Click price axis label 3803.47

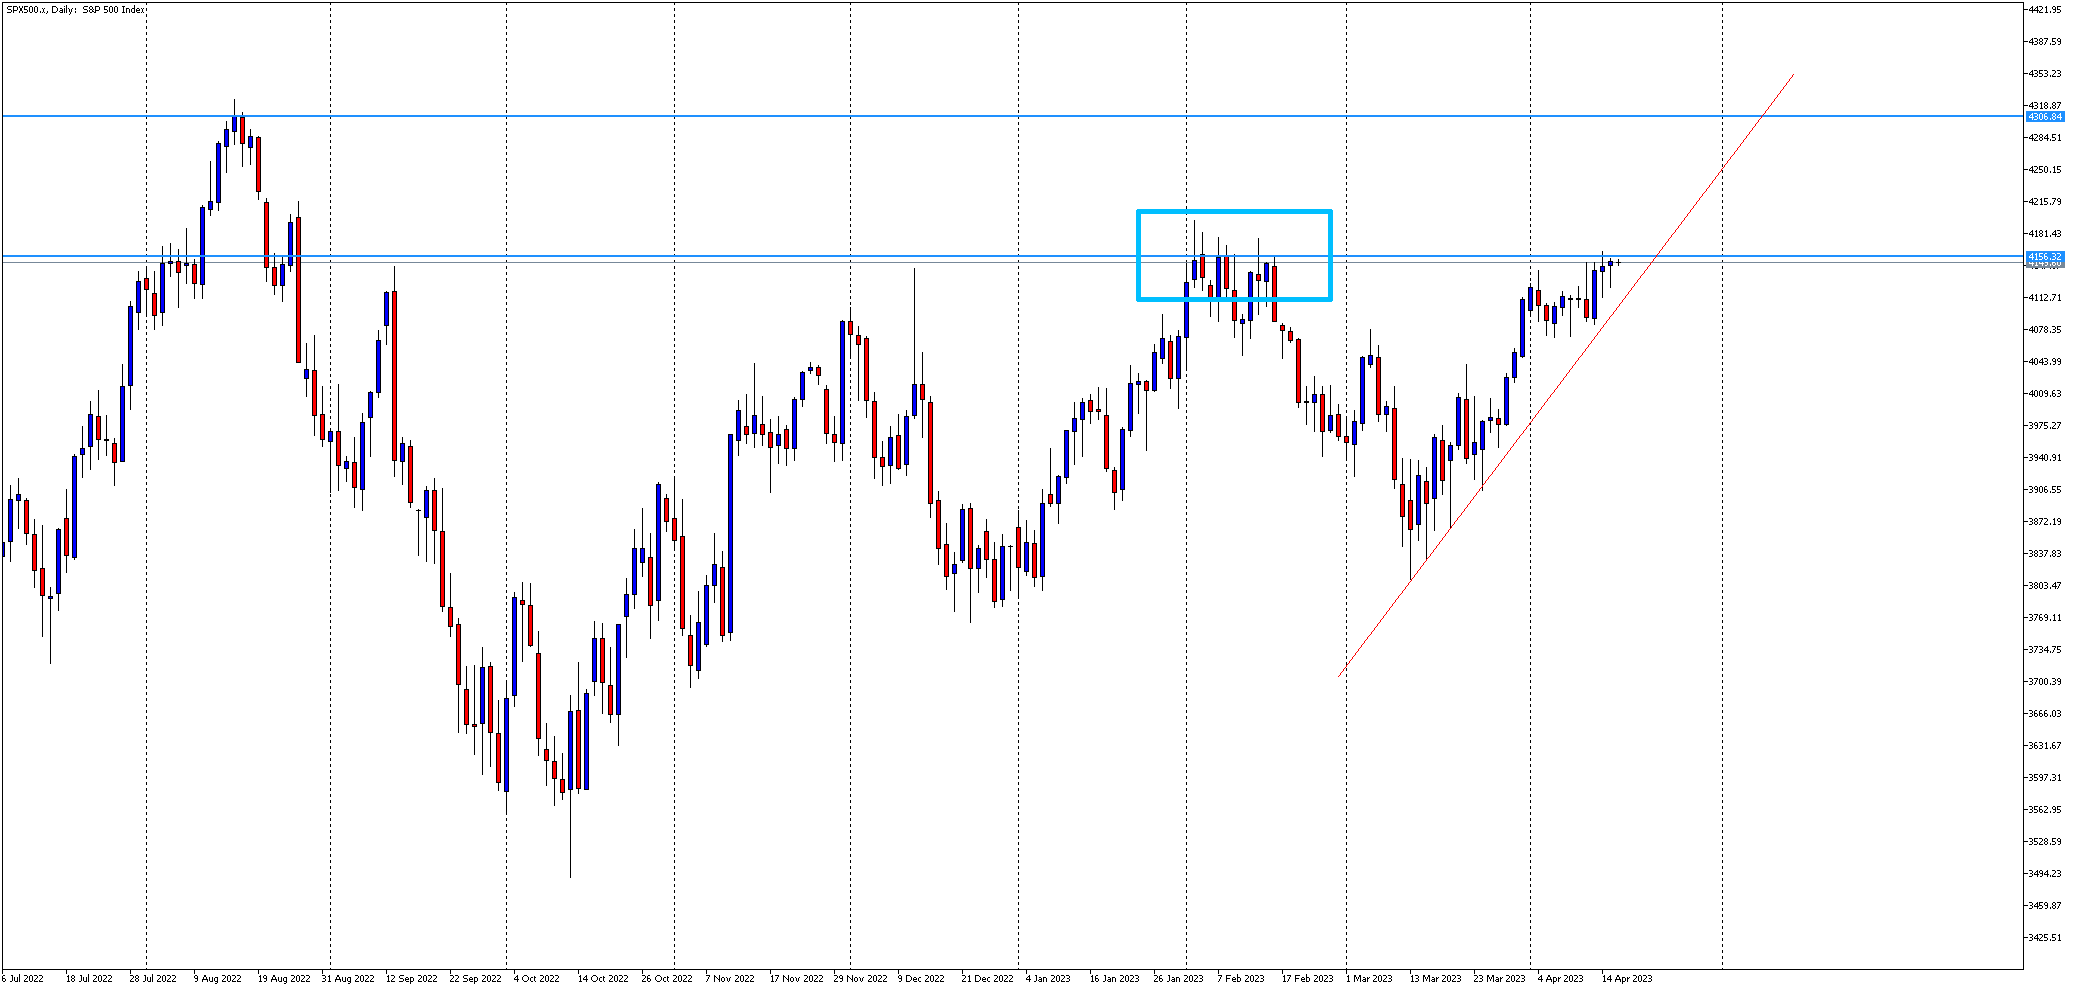(x=2045, y=586)
